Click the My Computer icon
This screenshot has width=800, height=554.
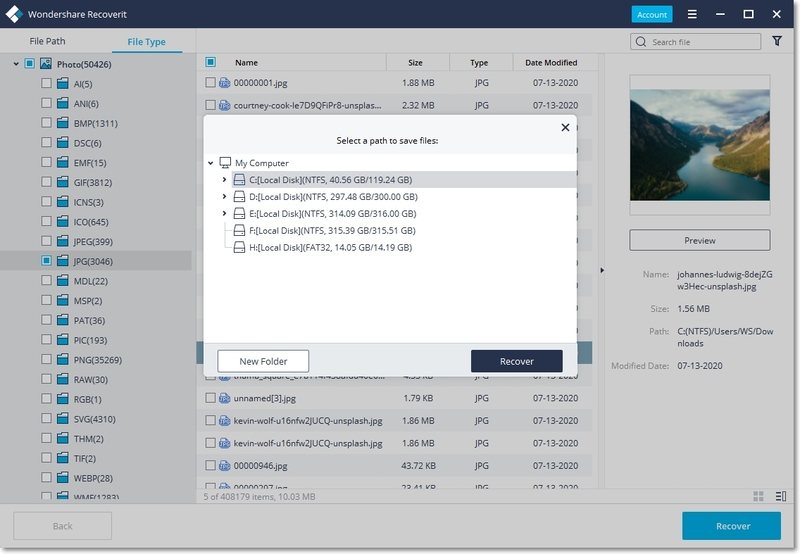pyautogui.click(x=225, y=163)
